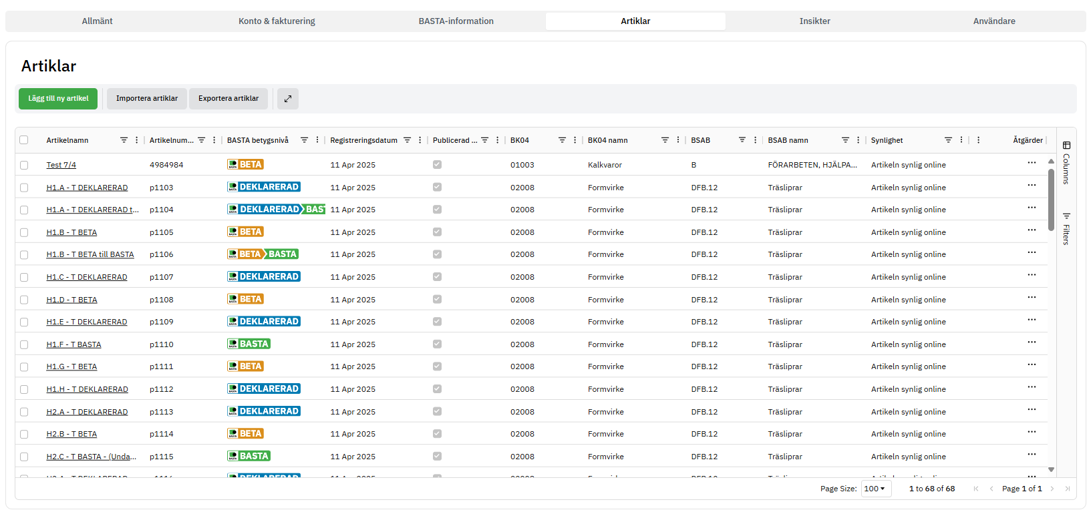Open row actions menu for H1.D - T BETA
The width and height of the screenshot is (1091, 516).
1031,298
